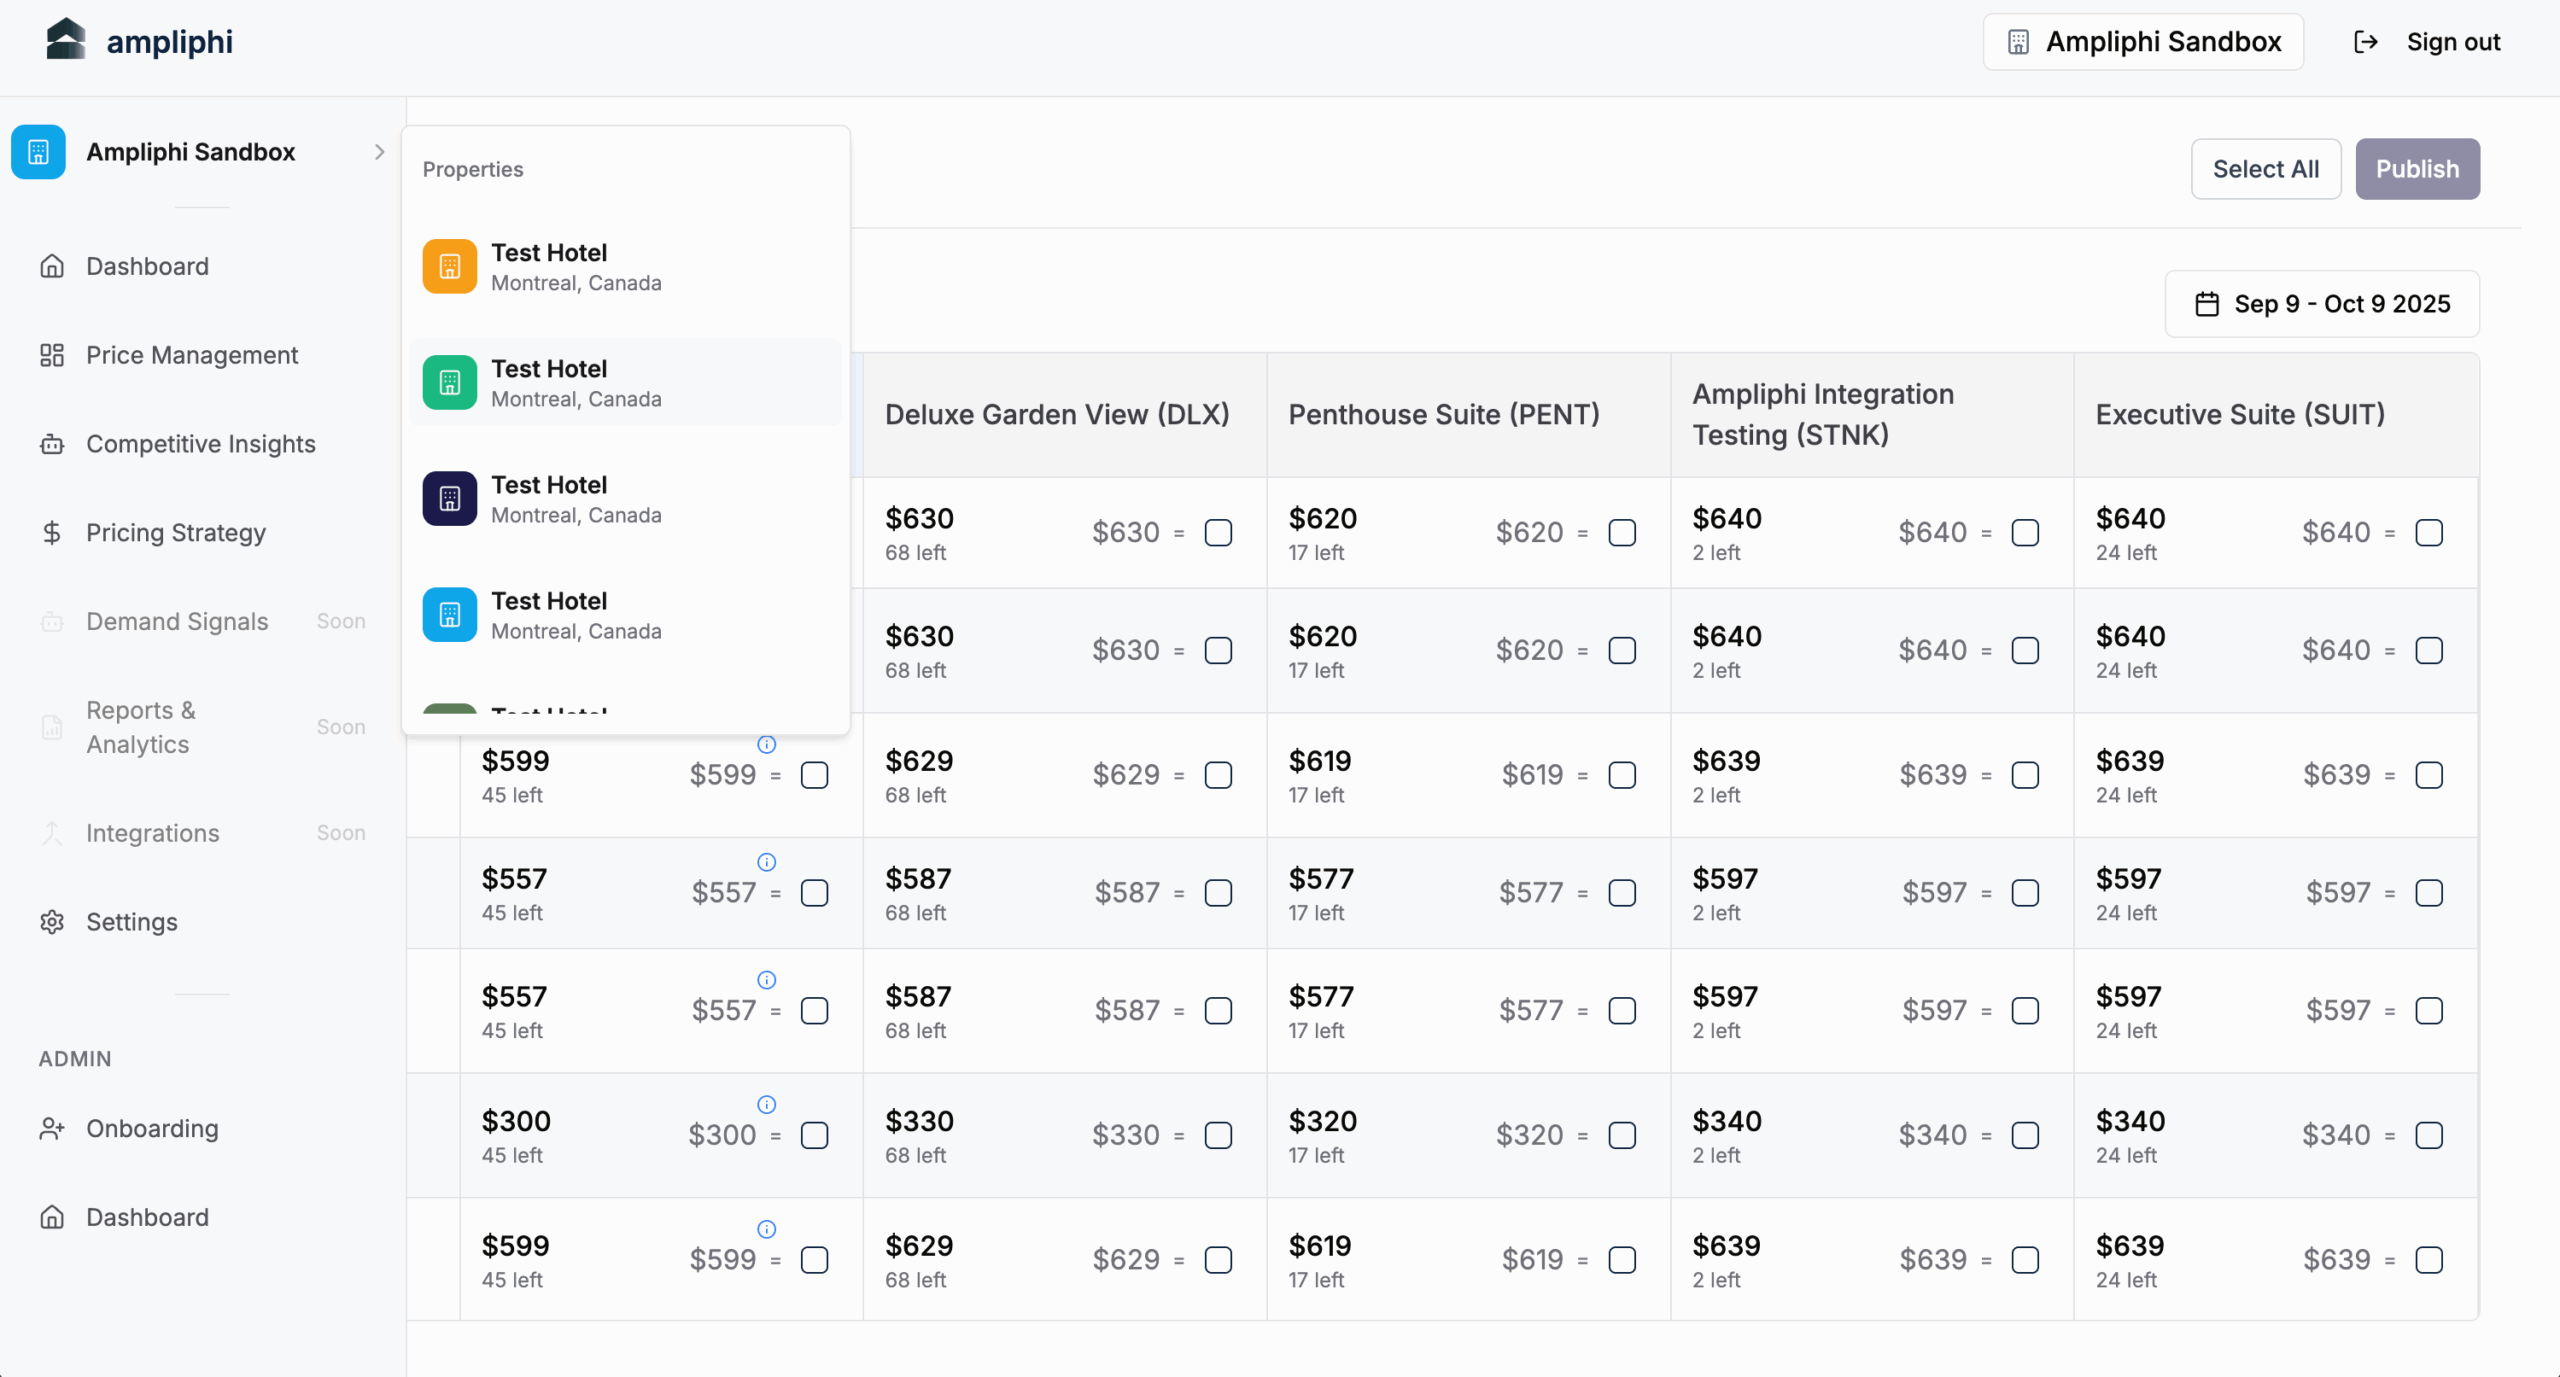Check first row Deluxe Garden View $630 checkbox
This screenshot has width=2560, height=1377.
point(1218,533)
